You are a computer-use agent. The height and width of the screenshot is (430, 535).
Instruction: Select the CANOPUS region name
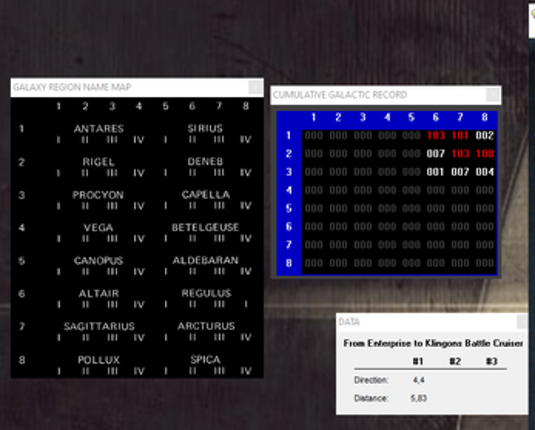pyautogui.click(x=98, y=261)
